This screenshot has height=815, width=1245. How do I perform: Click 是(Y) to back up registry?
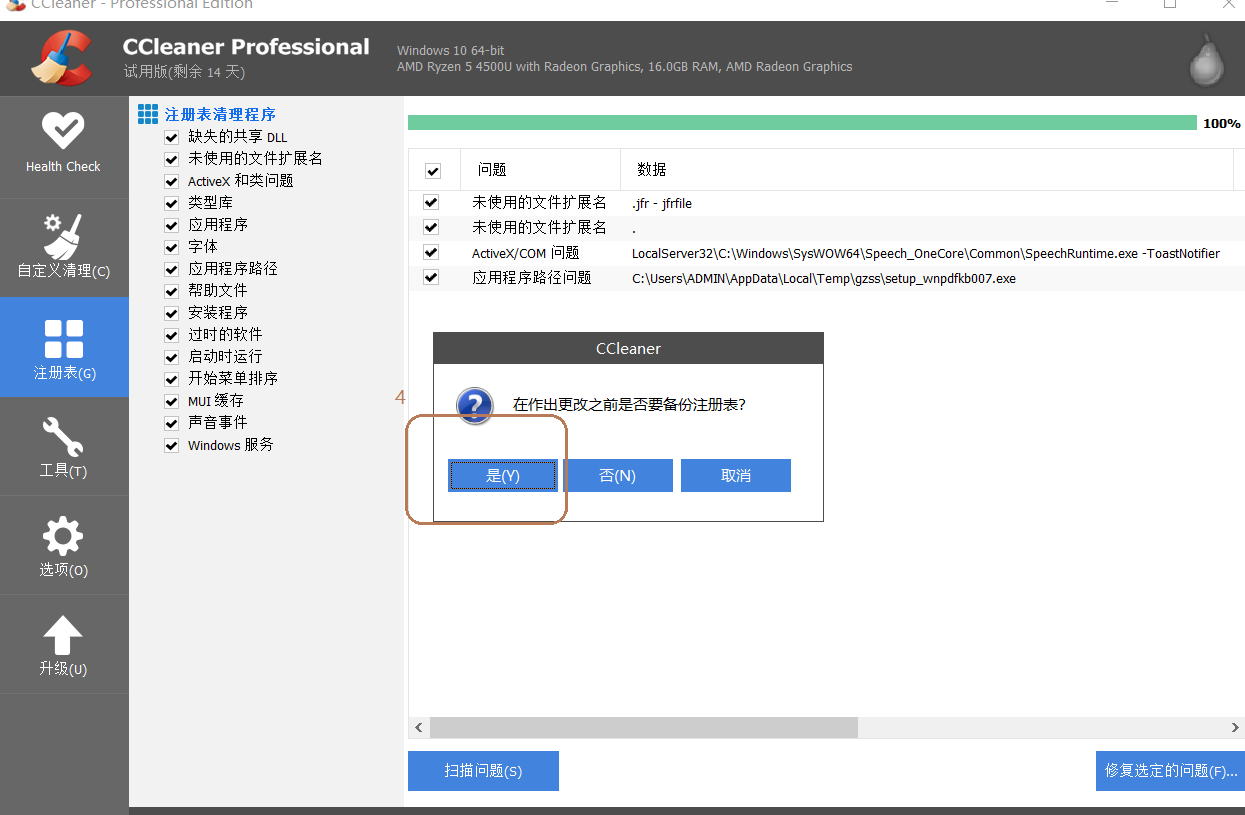(503, 476)
